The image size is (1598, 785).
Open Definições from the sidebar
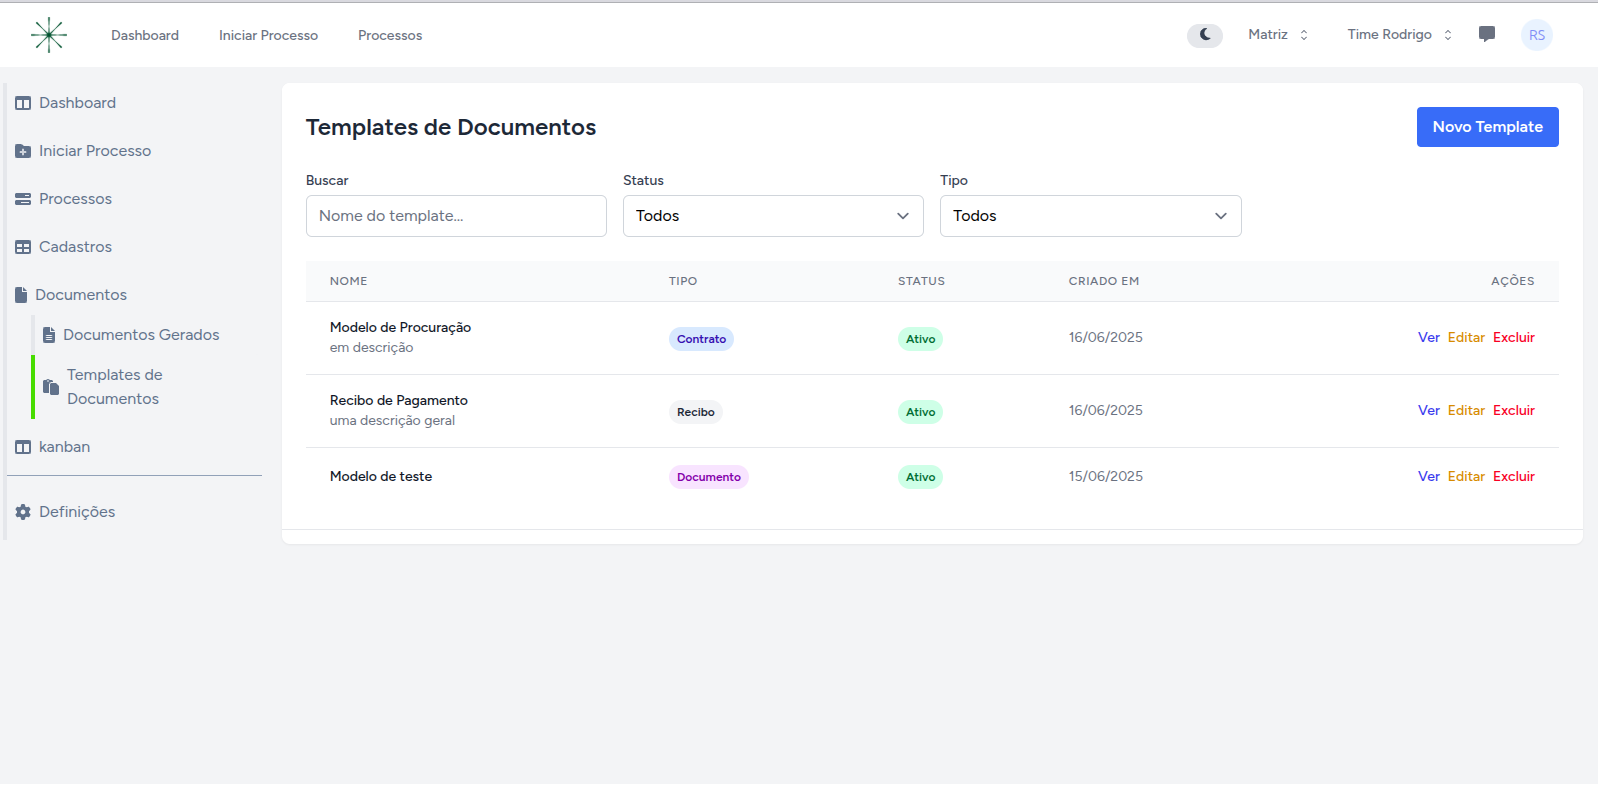click(77, 512)
